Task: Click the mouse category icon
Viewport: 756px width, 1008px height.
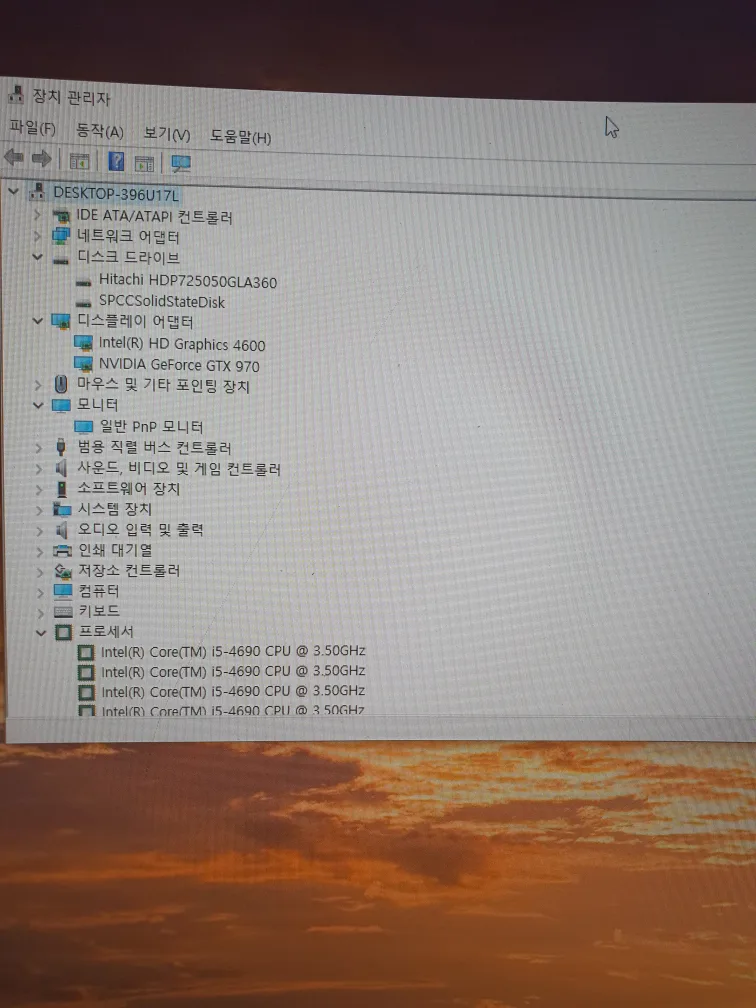Action: [x=61, y=384]
